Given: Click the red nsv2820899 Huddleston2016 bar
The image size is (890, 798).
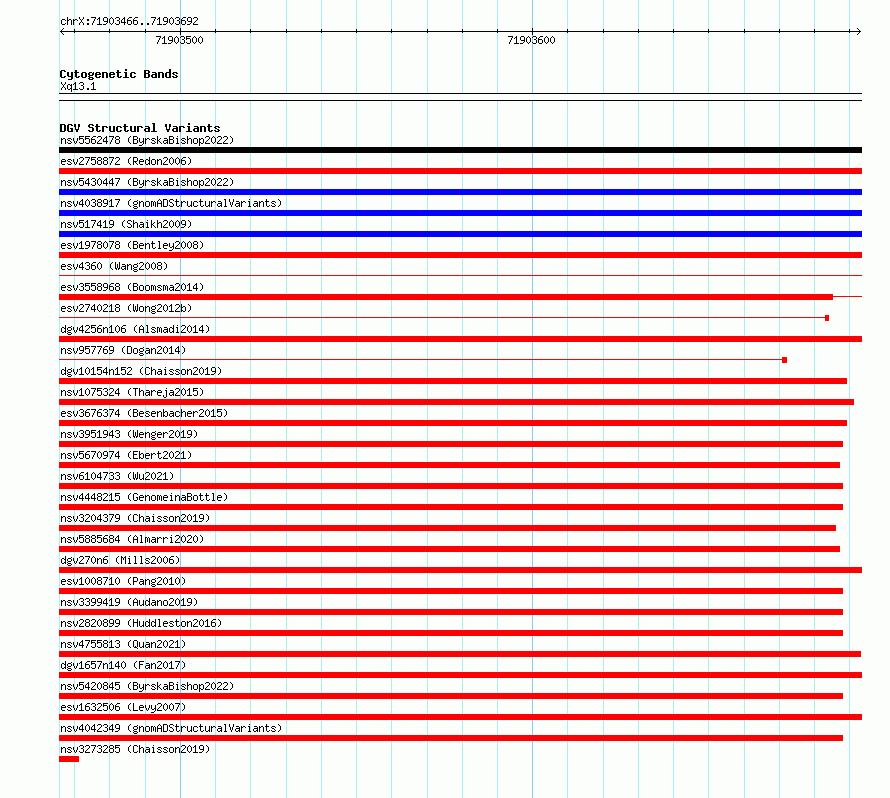Looking at the screenshot, I should (x=451, y=633).
